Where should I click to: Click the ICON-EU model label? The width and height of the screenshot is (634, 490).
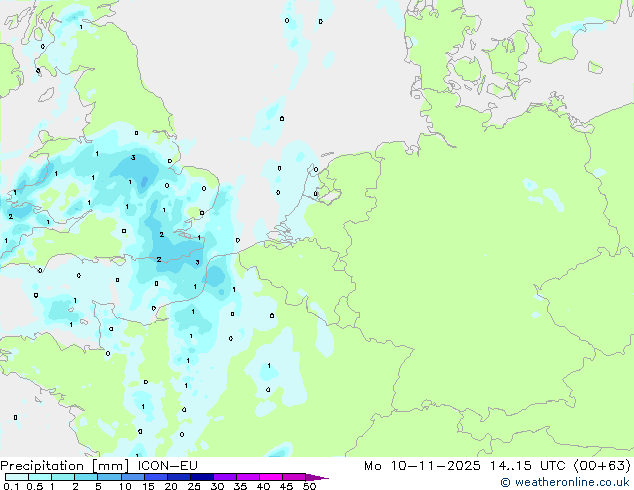167,466
